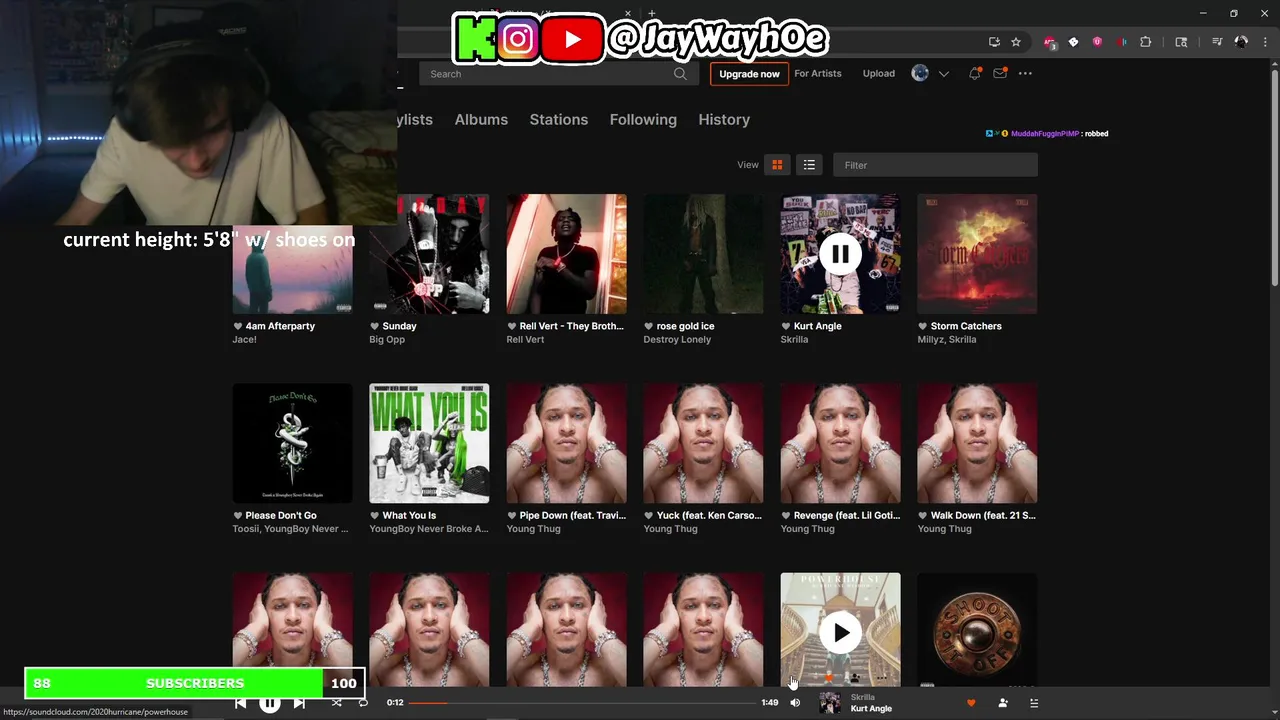The width and height of the screenshot is (1280, 720).
Task: Click the search magnifier icon
Action: 680,74
